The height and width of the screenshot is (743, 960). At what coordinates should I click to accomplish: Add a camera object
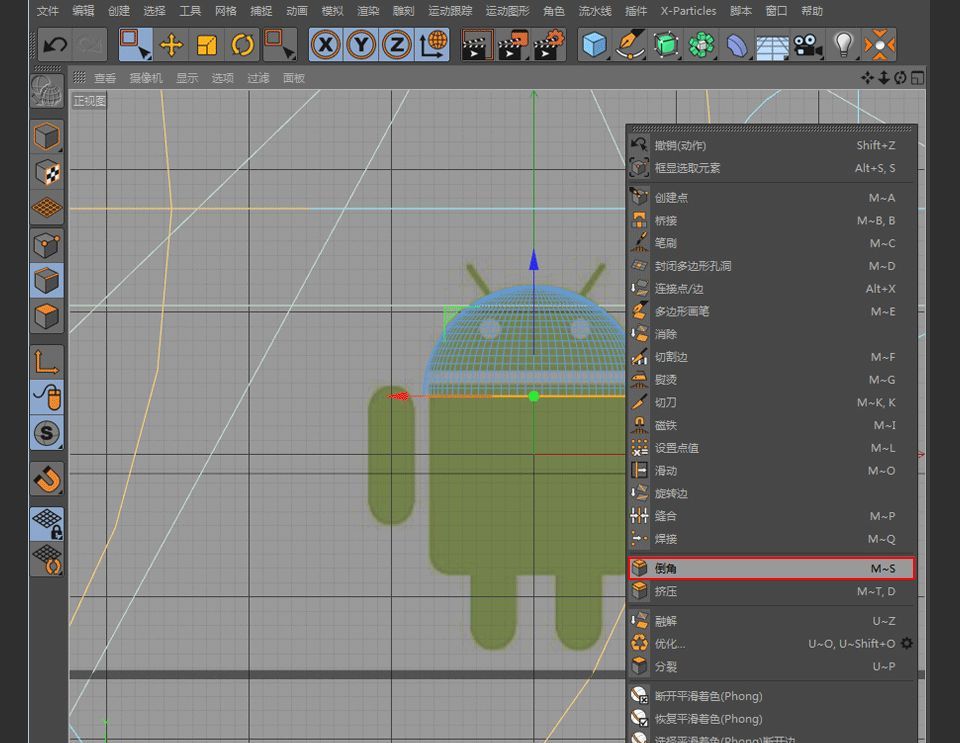pyautogui.click(x=808, y=45)
